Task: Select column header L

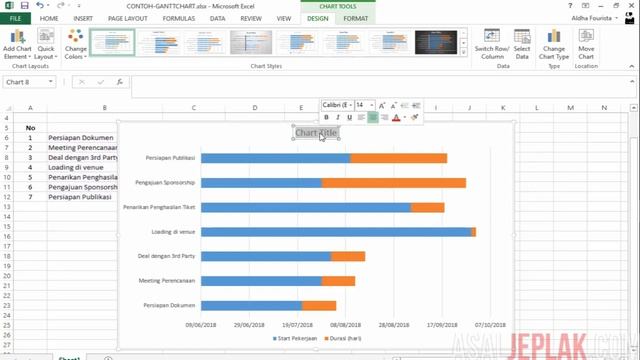Action: [x=536, y=108]
